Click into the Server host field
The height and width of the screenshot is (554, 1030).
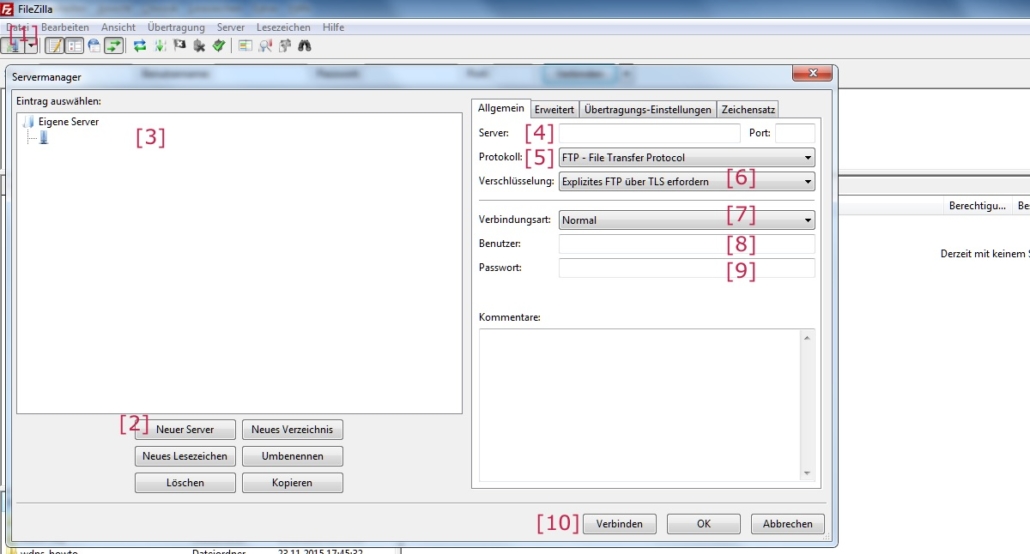click(x=649, y=133)
